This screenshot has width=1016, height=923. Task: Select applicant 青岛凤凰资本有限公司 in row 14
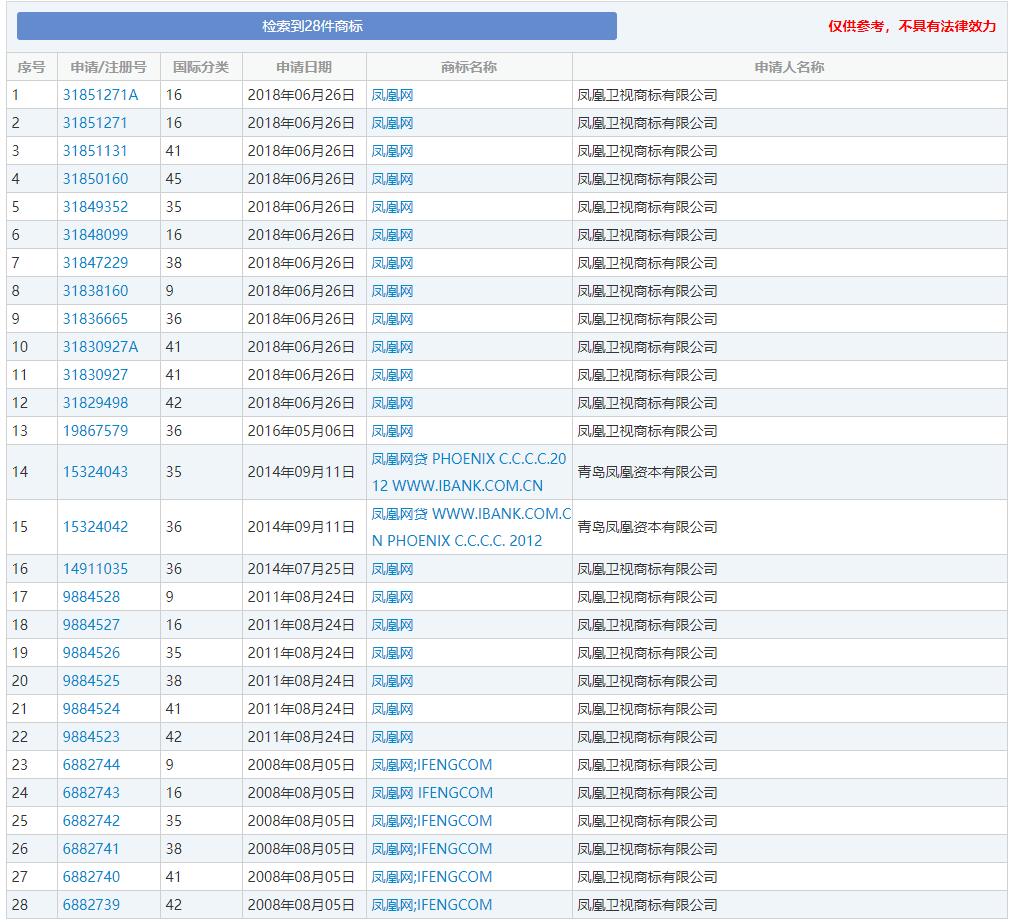(x=647, y=472)
